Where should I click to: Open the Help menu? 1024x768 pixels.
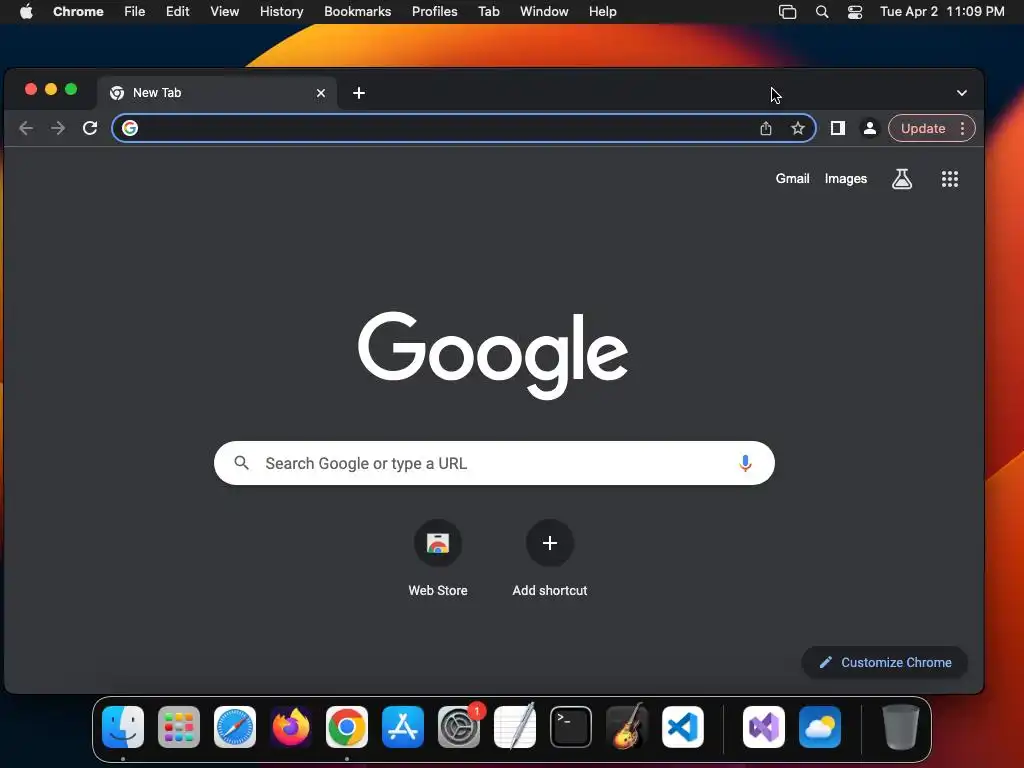(x=603, y=11)
